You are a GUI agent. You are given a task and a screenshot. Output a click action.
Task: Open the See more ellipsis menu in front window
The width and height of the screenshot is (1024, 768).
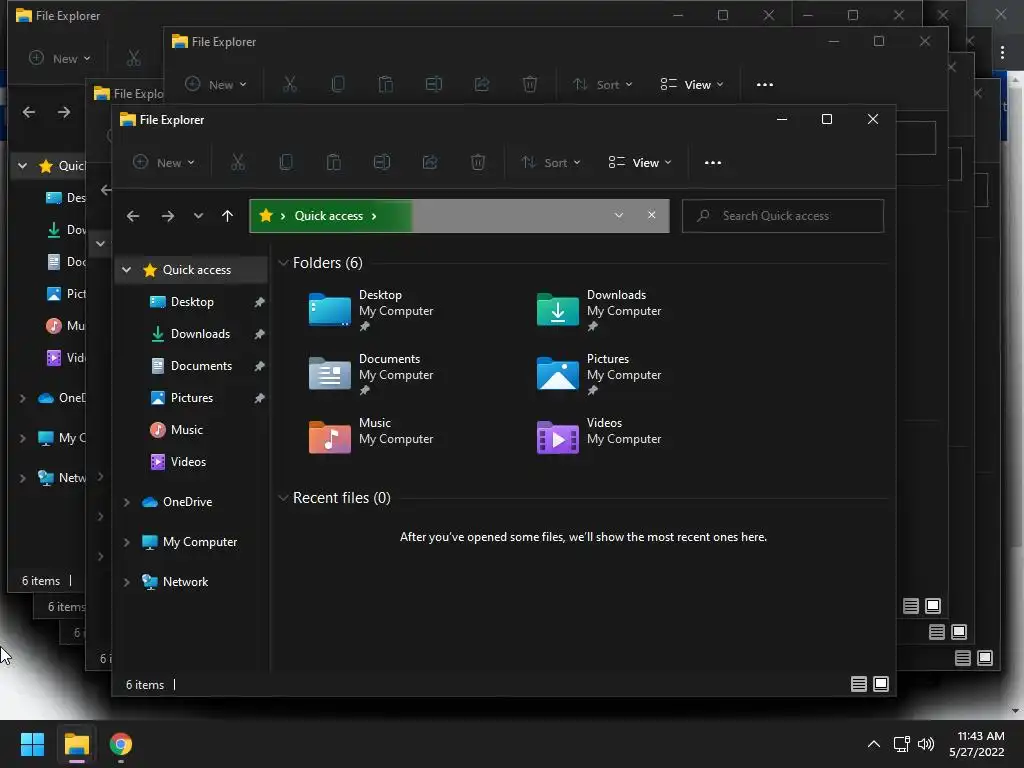(712, 163)
